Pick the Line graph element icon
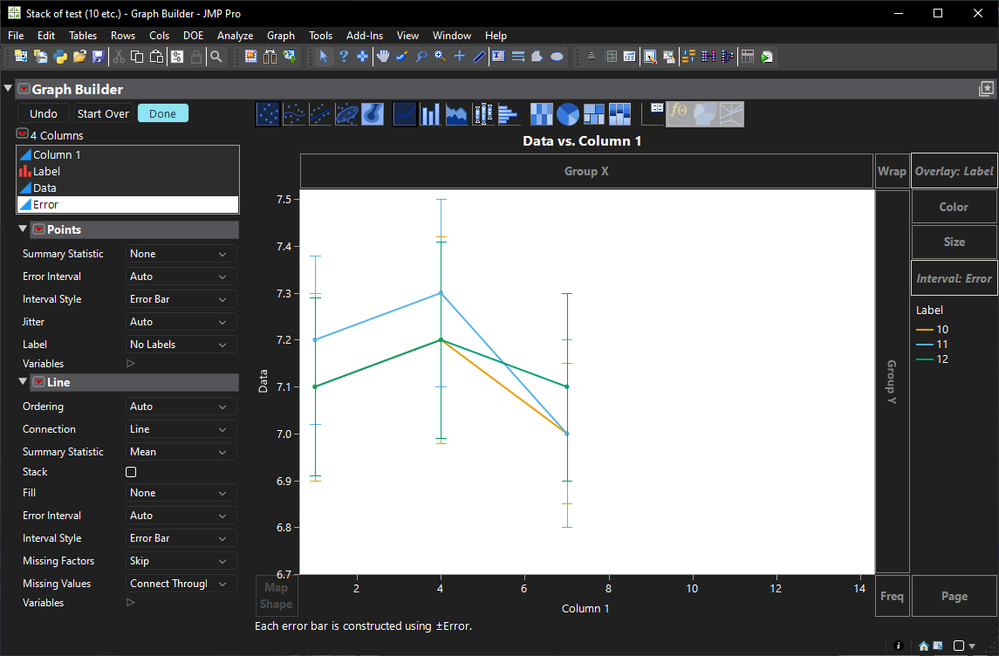The height and width of the screenshot is (656, 999). point(404,115)
